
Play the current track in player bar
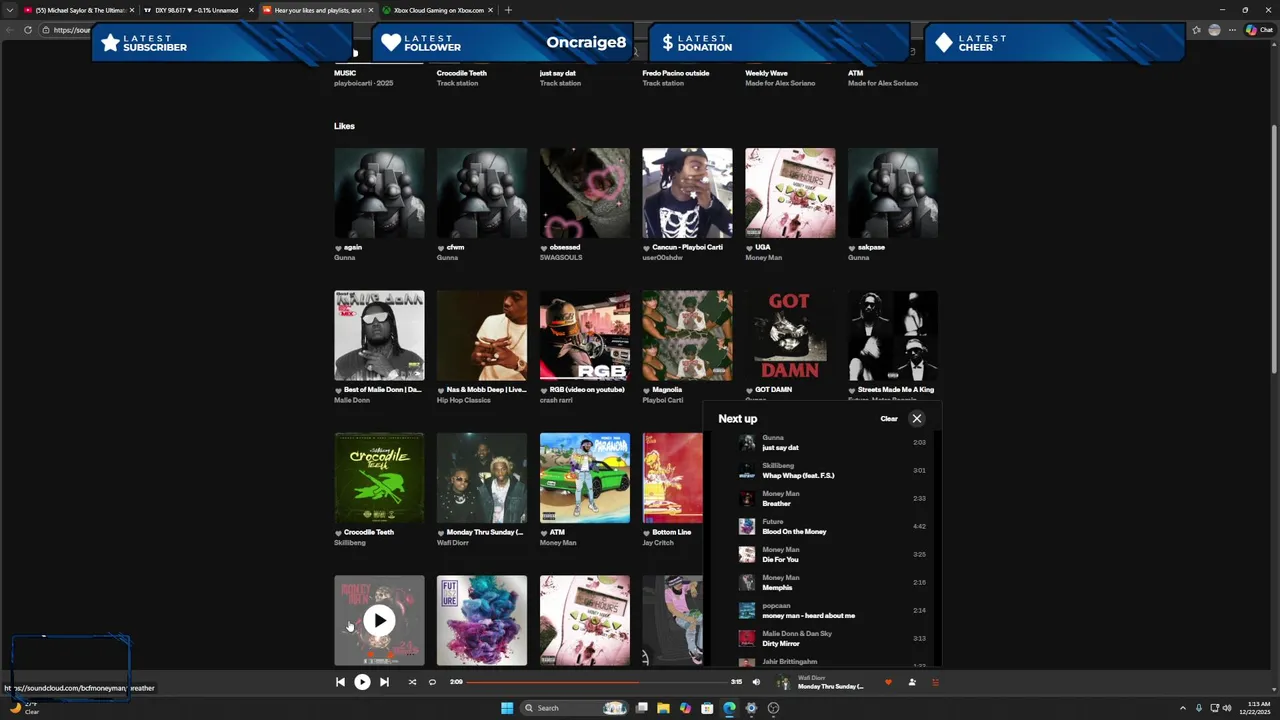362,682
